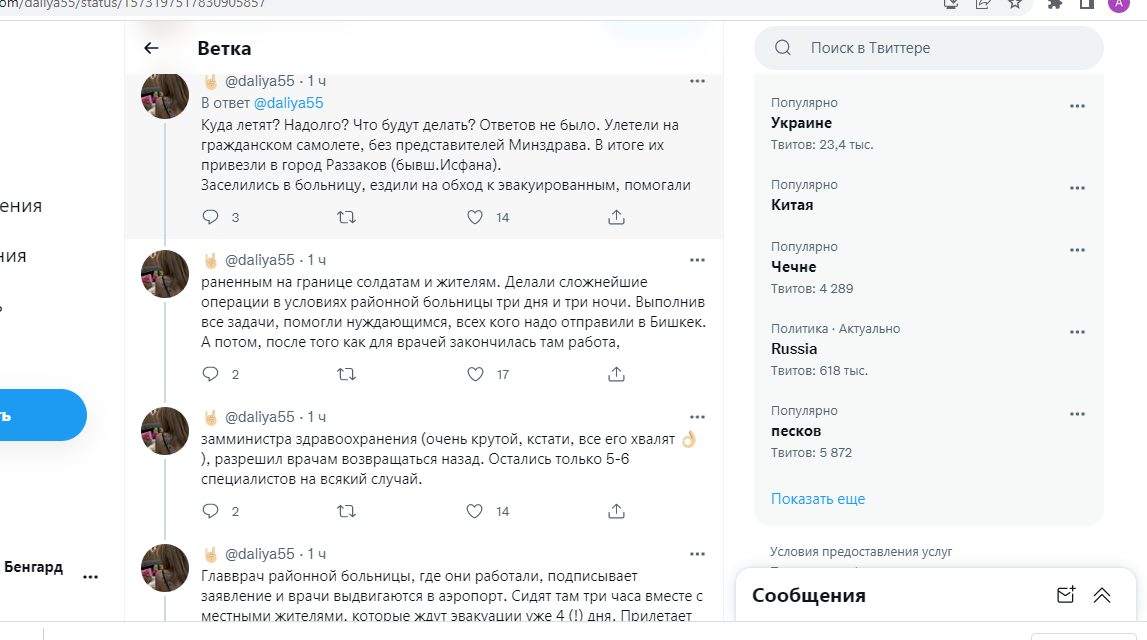1147x640 pixels.
Task: Open the new message compose icon
Action: coord(1065,595)
